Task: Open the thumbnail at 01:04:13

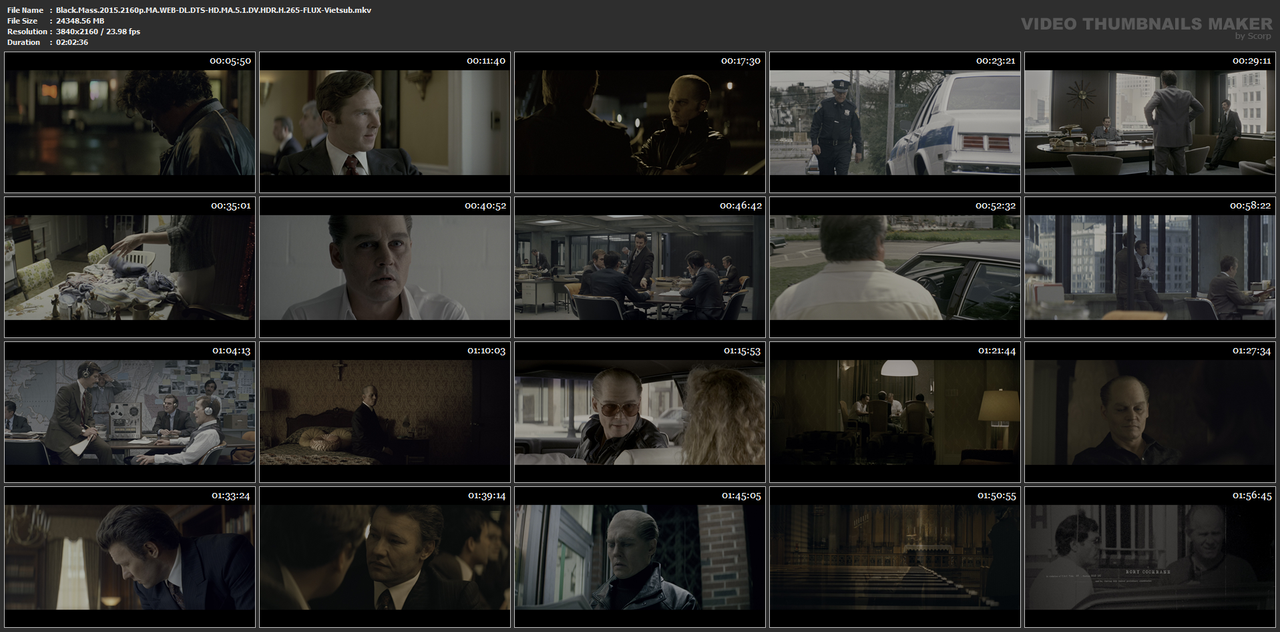Action: (x=130, y=412)
